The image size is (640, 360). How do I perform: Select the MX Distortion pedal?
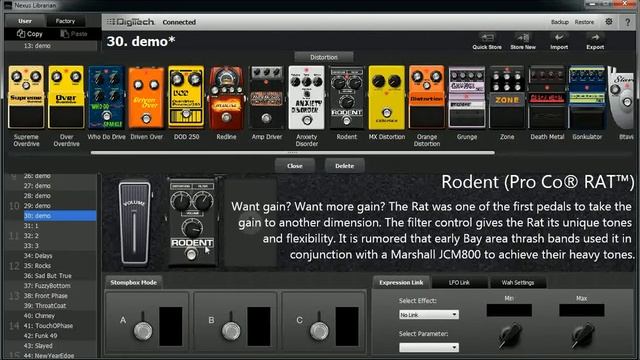pyautogui.click(x=387, y=97)
